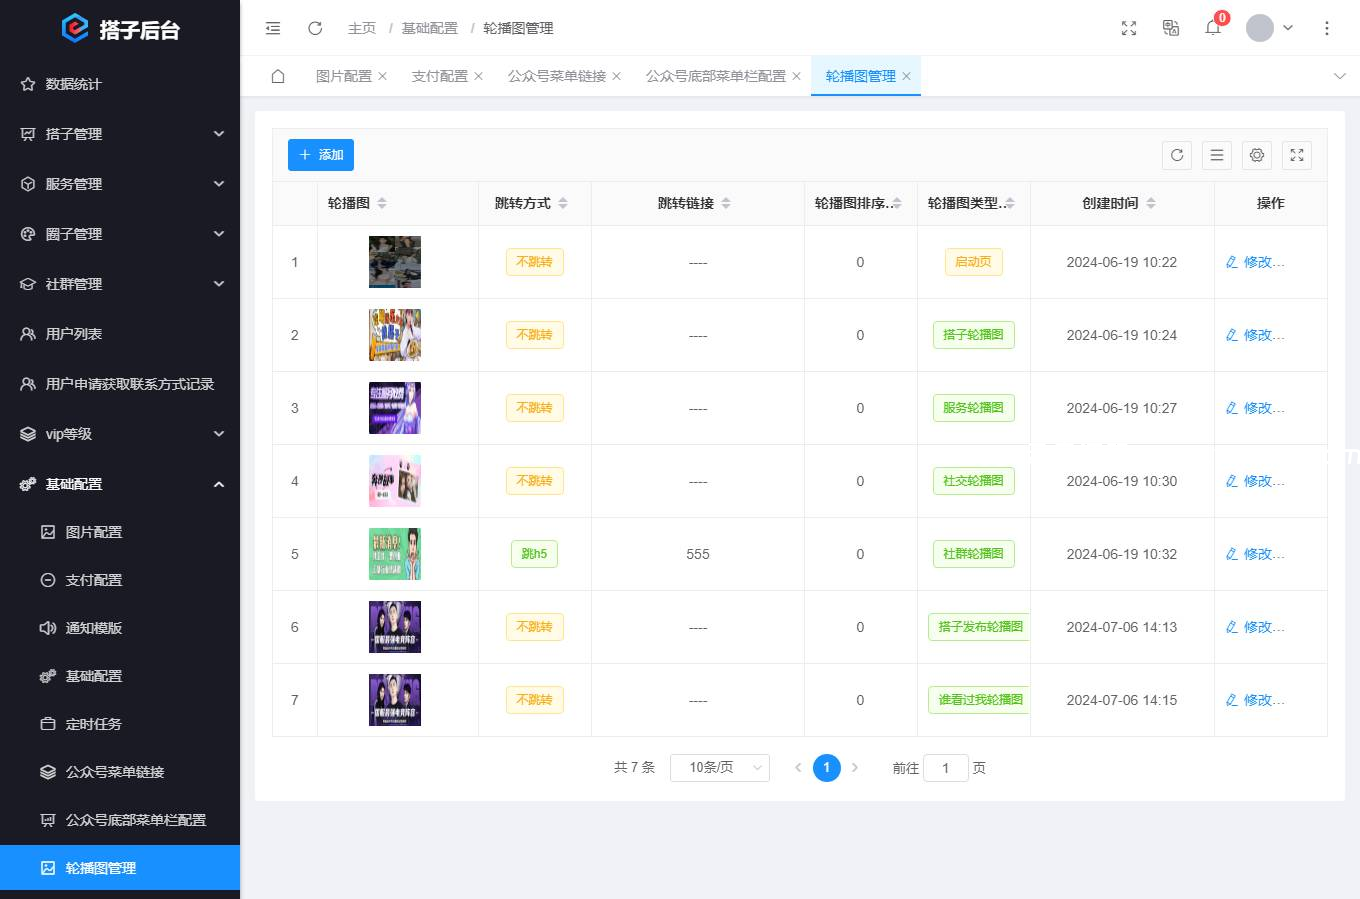
Task: Select the 公众号菜单链接 tab
Action: [556, 75]
